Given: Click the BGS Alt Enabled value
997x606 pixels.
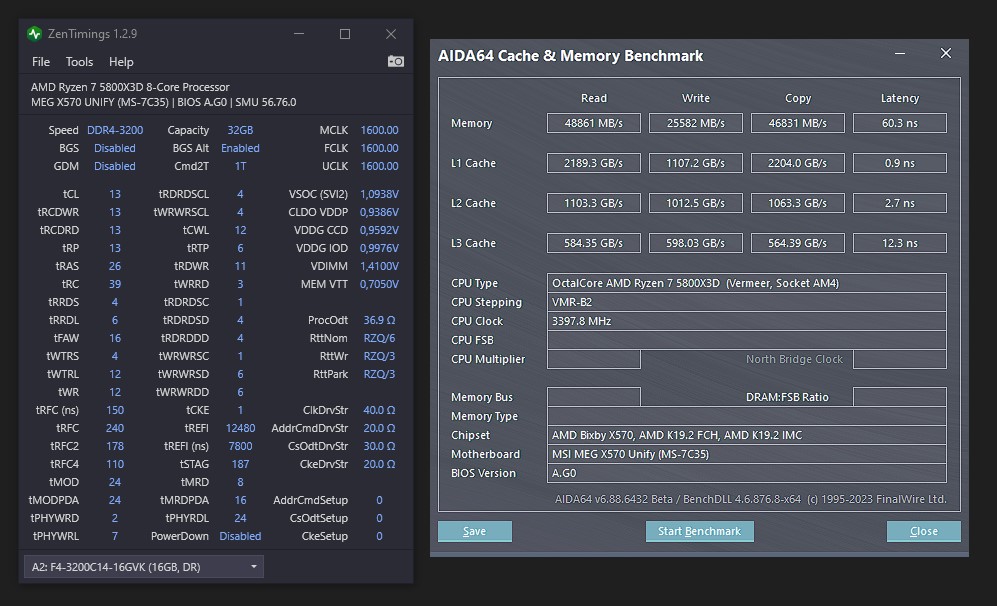Looking at the screenshot, I should pos(240,148).
